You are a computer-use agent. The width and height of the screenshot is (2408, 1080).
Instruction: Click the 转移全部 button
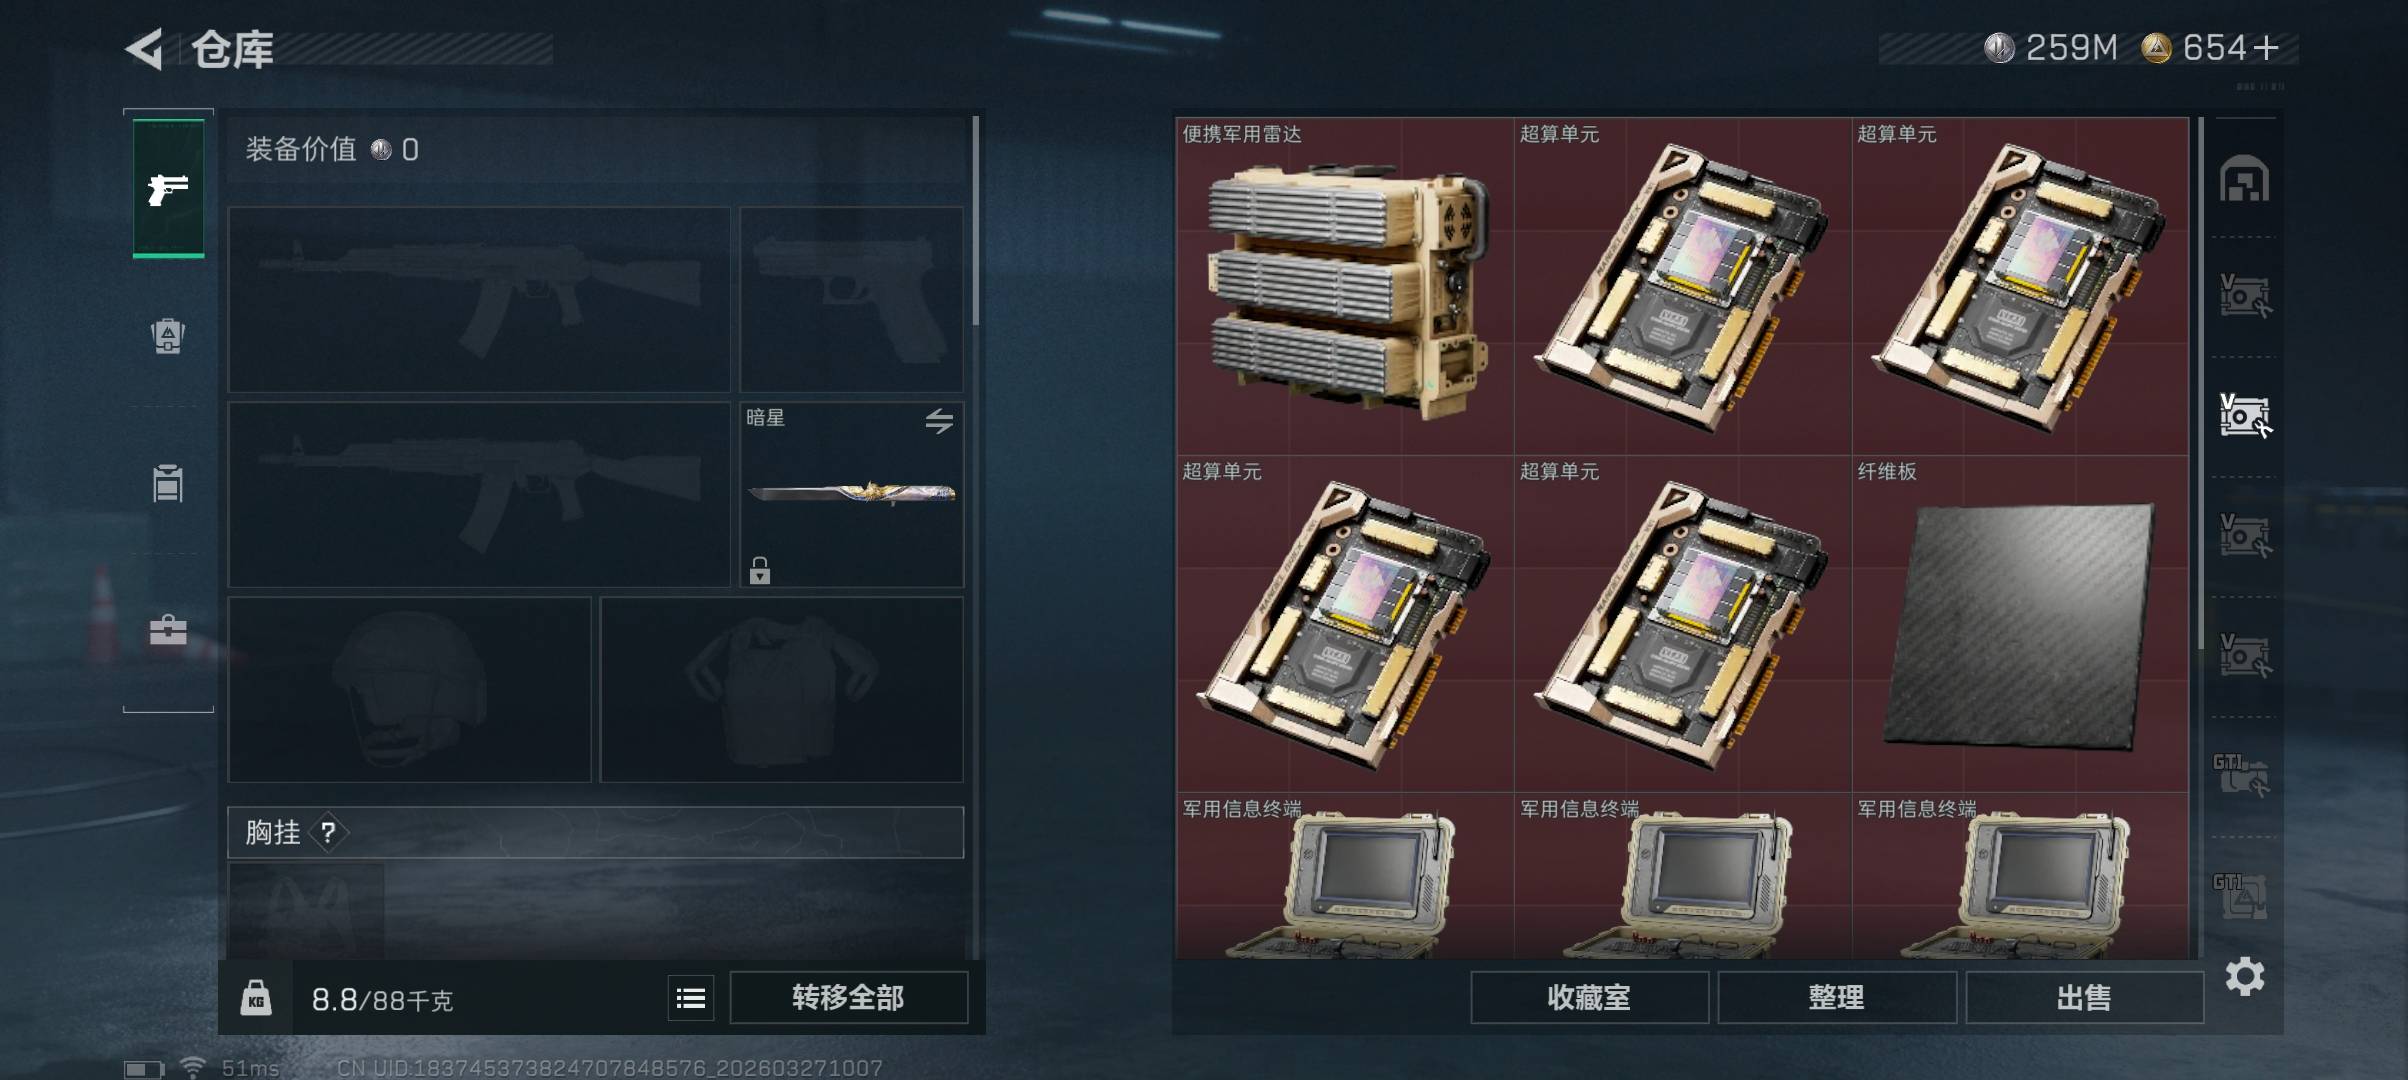[x=848, y=998]
